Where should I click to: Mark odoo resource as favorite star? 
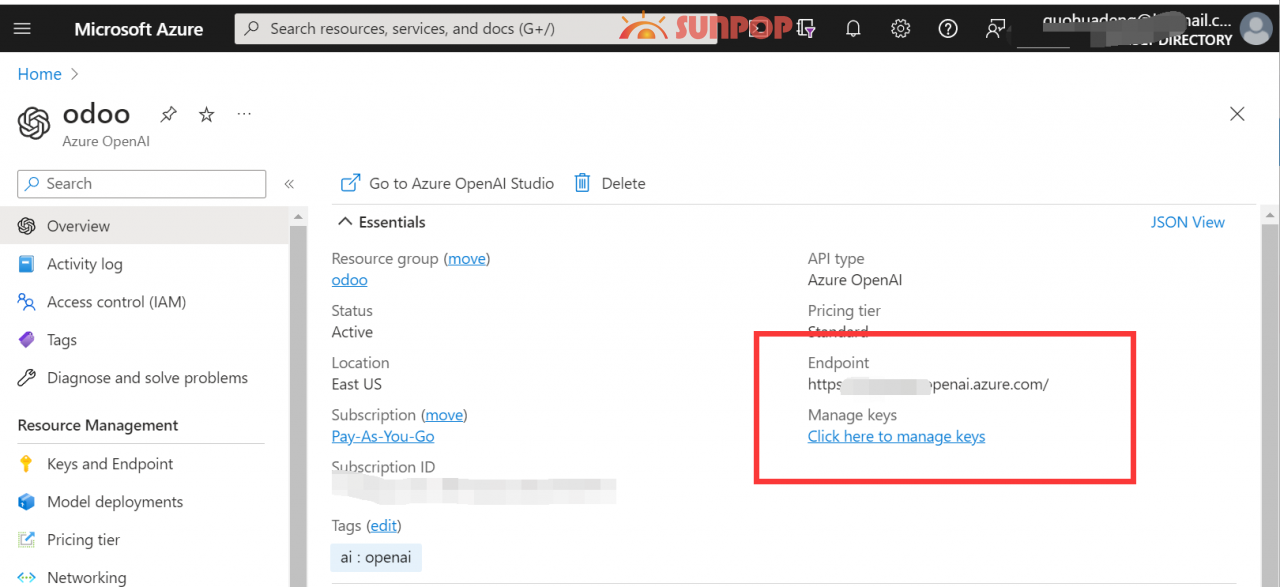(206, 115)
